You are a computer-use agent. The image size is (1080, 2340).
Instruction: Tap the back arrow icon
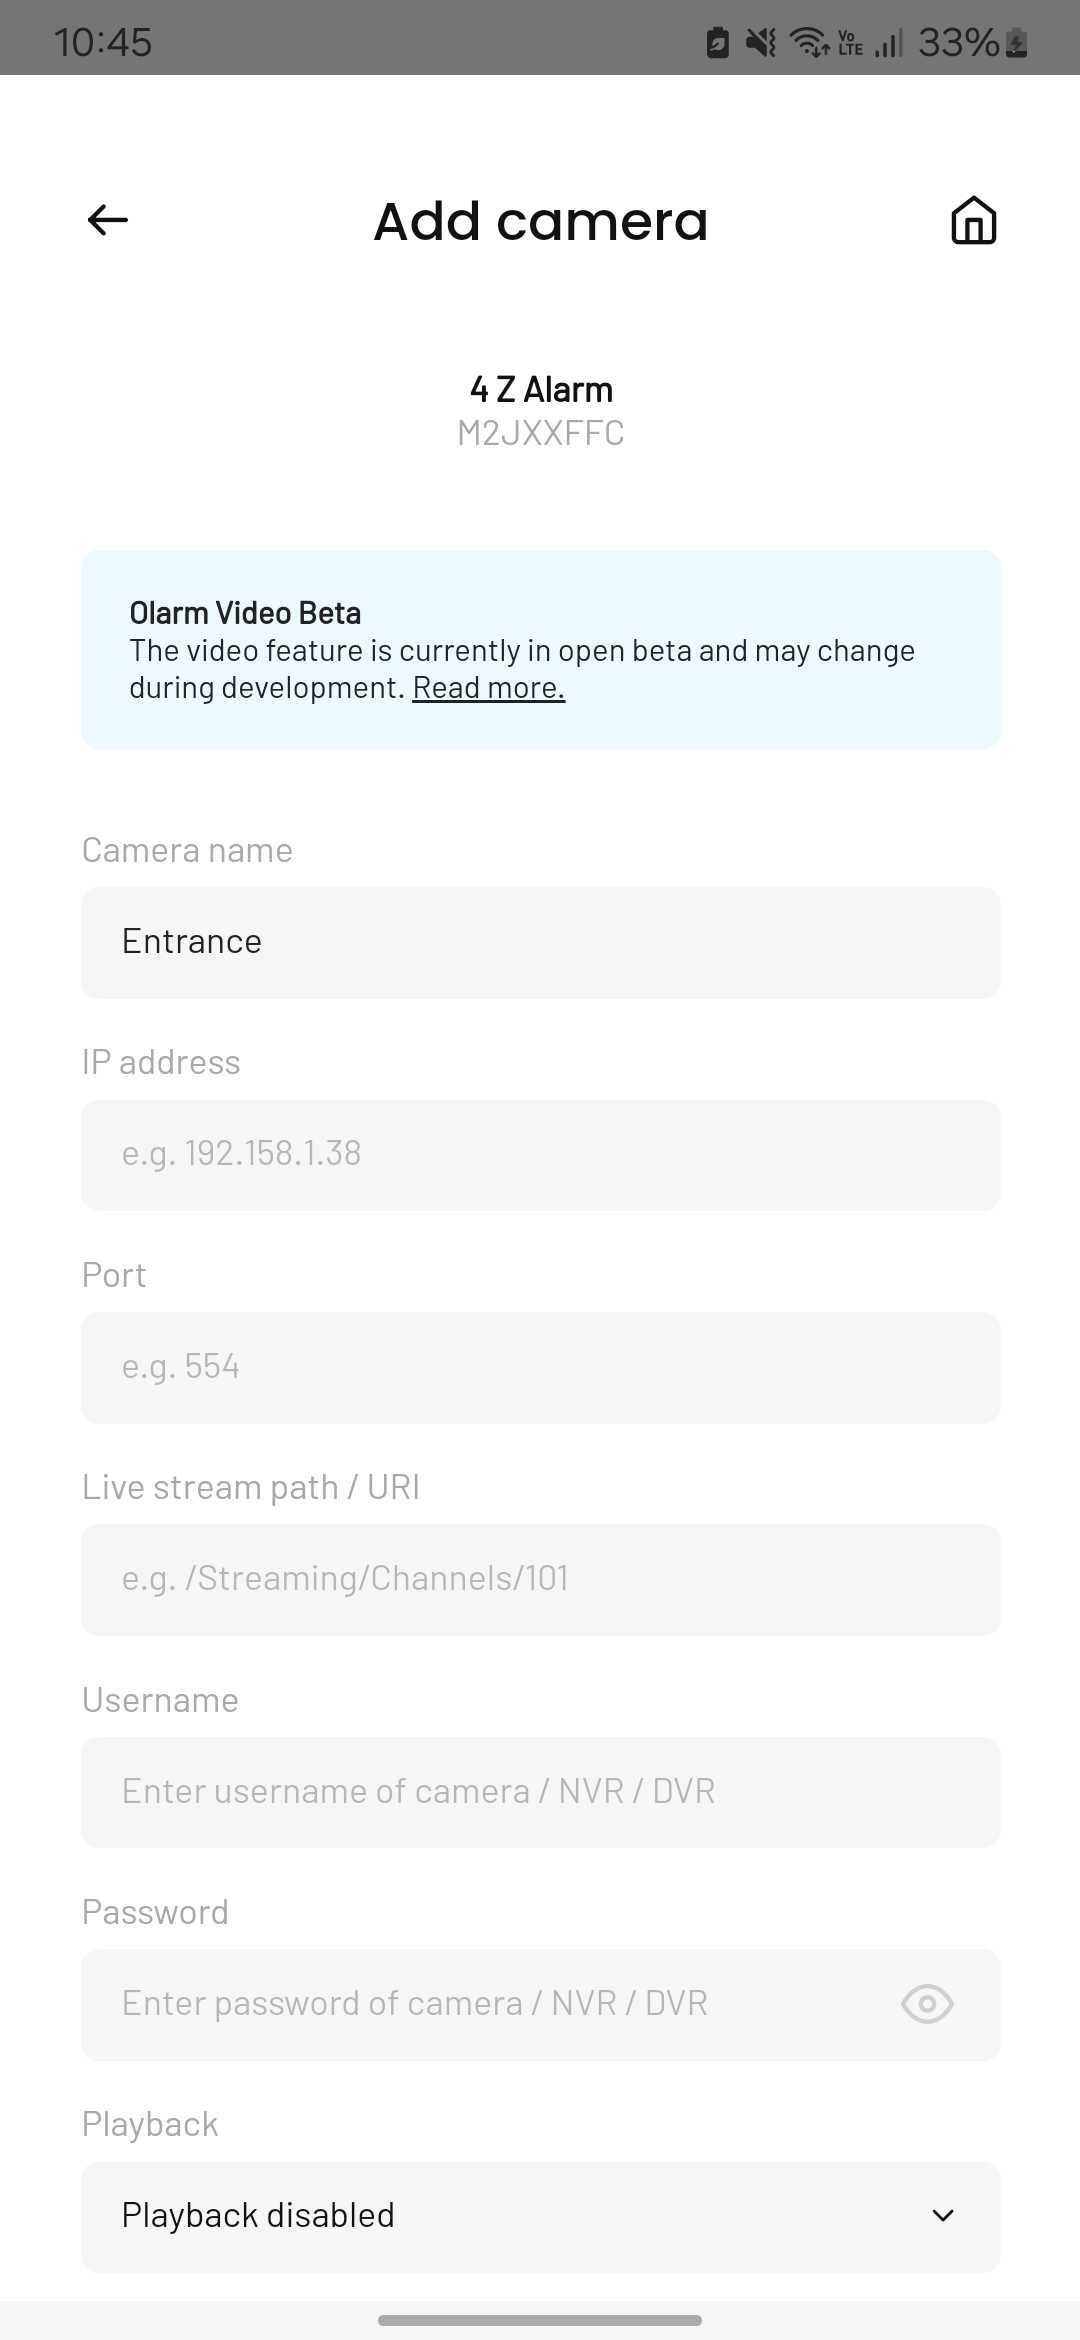(x=108, y=220)
